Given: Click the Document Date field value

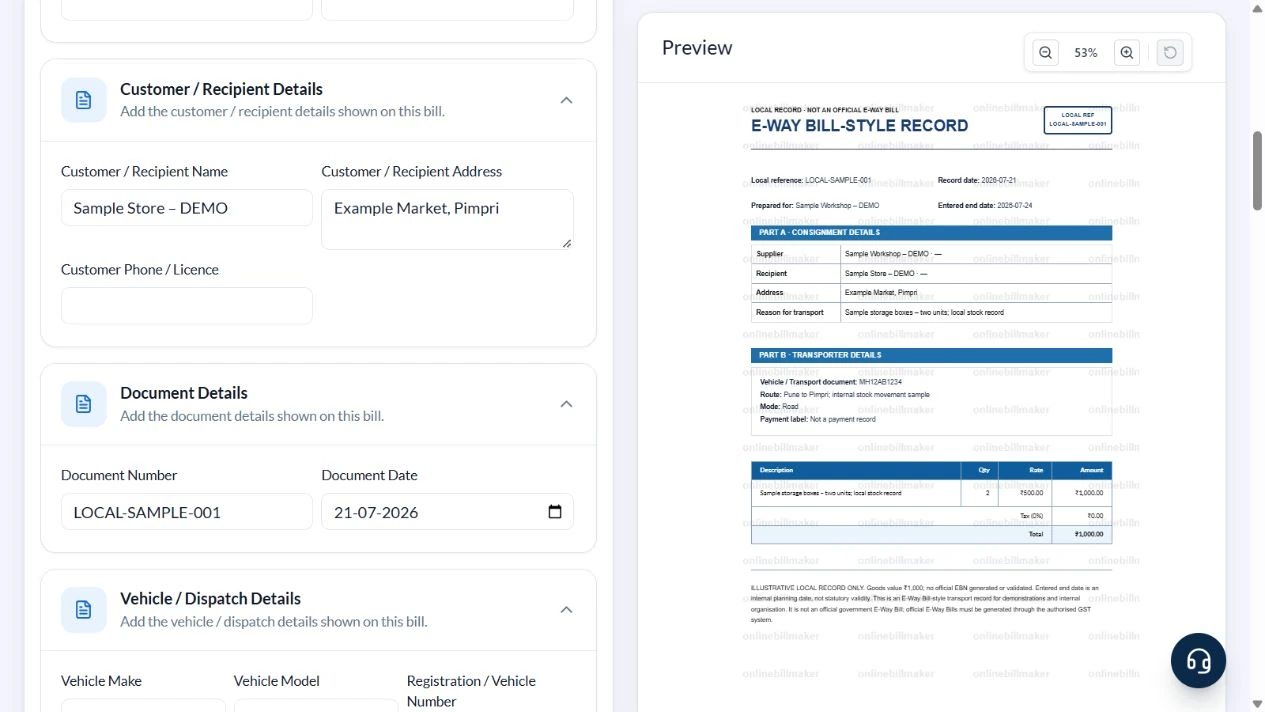Looking at the screenshot, I should (x=376, y=512).
